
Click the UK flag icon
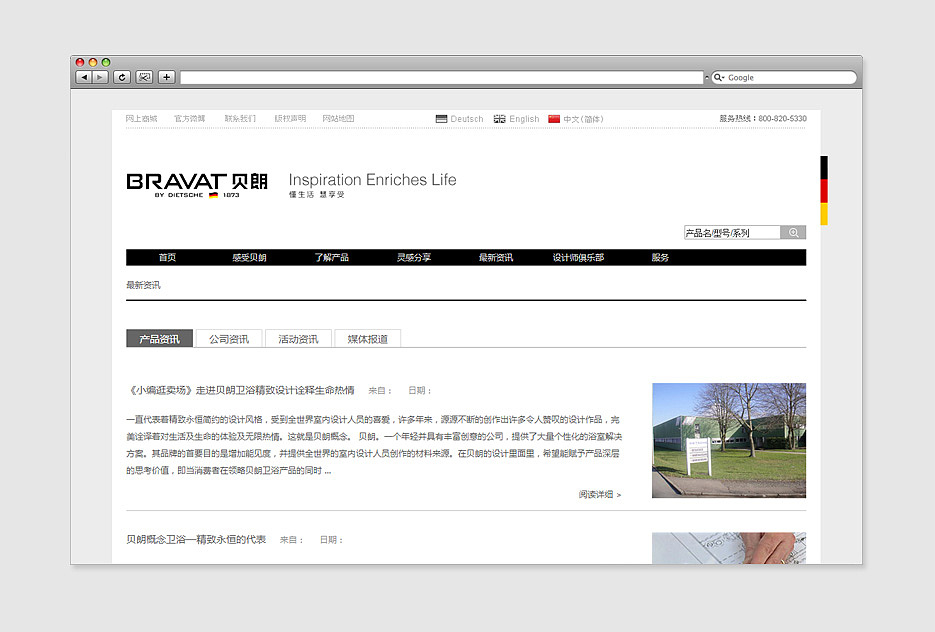tap(500, 119)
